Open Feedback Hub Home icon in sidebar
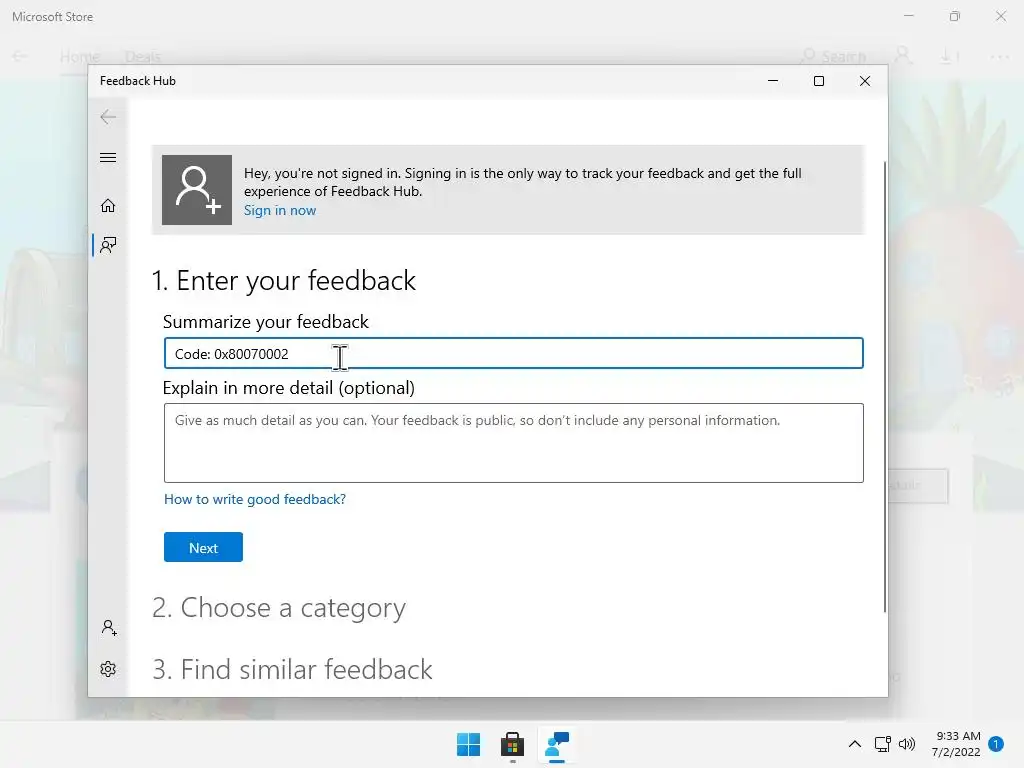 click(x=108, y=206)
